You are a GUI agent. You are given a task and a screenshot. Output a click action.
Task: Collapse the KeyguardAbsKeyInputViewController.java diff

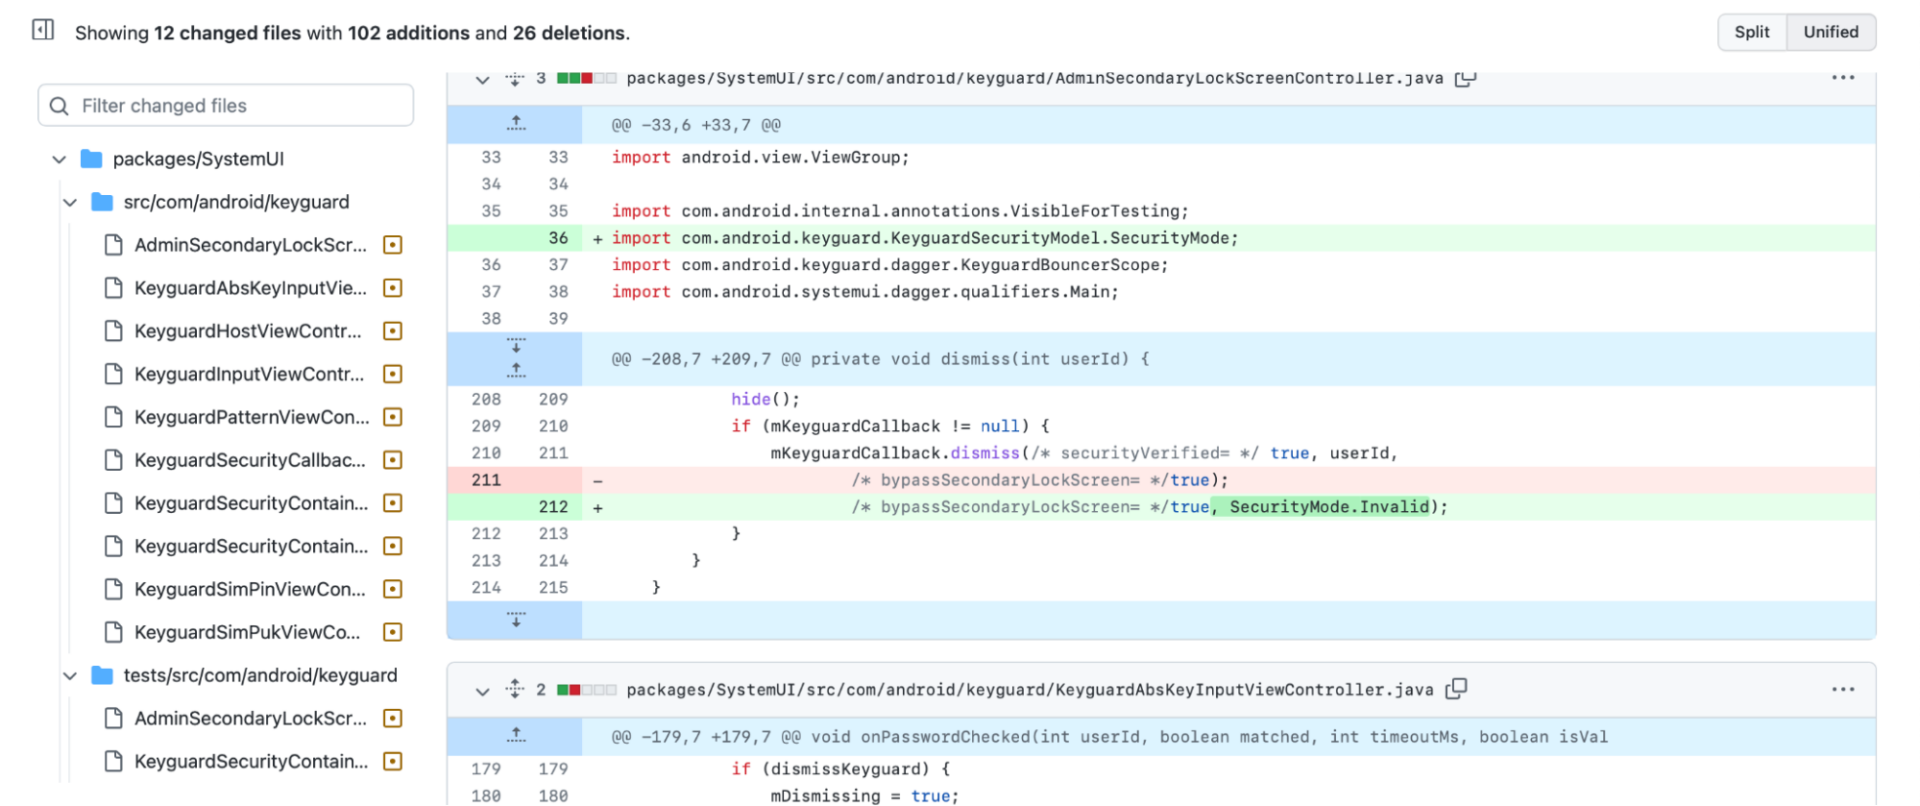[482, 690]
